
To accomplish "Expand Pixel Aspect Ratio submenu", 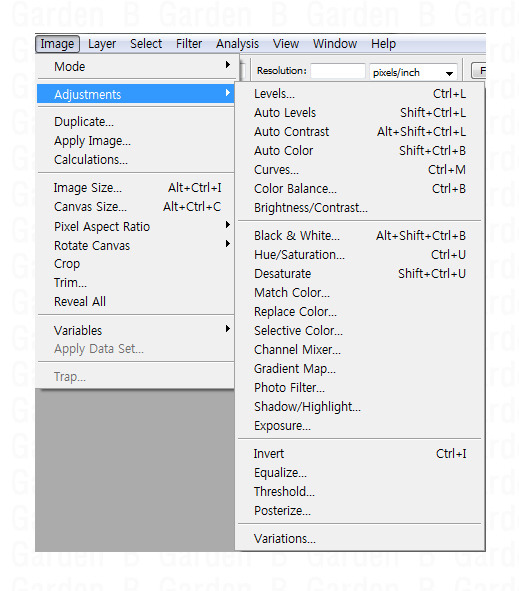I will click(x=136, y=226).
